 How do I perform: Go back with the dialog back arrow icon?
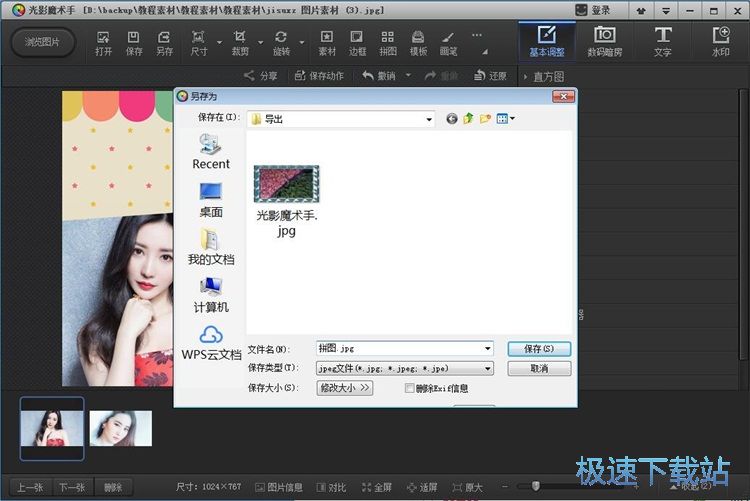452,119
